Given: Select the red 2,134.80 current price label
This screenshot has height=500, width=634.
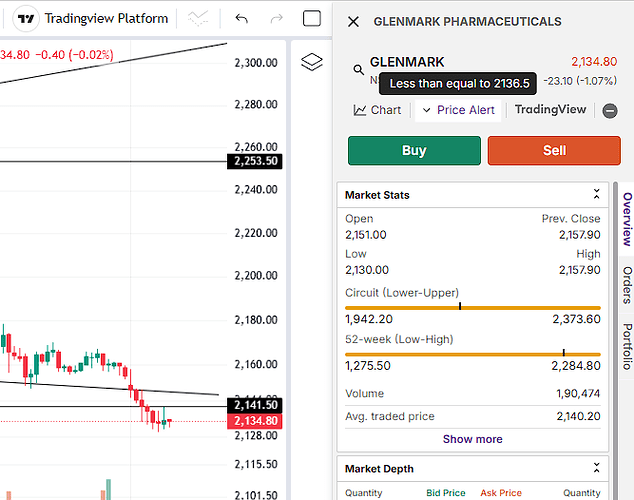Looking at the screenshot, I should [x=255, y=421].
